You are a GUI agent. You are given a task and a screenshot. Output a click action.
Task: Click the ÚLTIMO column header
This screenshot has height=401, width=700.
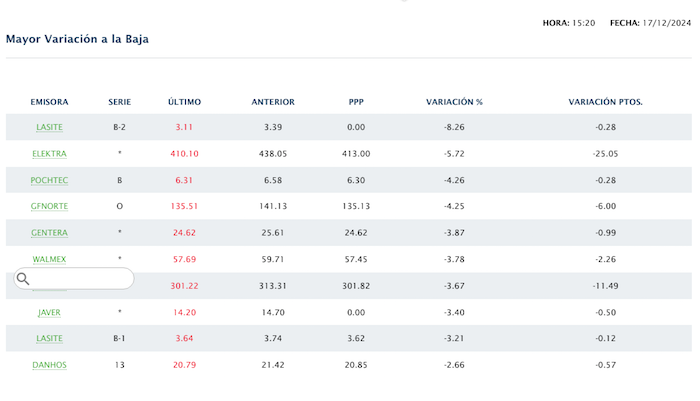(x=184, y=102)
